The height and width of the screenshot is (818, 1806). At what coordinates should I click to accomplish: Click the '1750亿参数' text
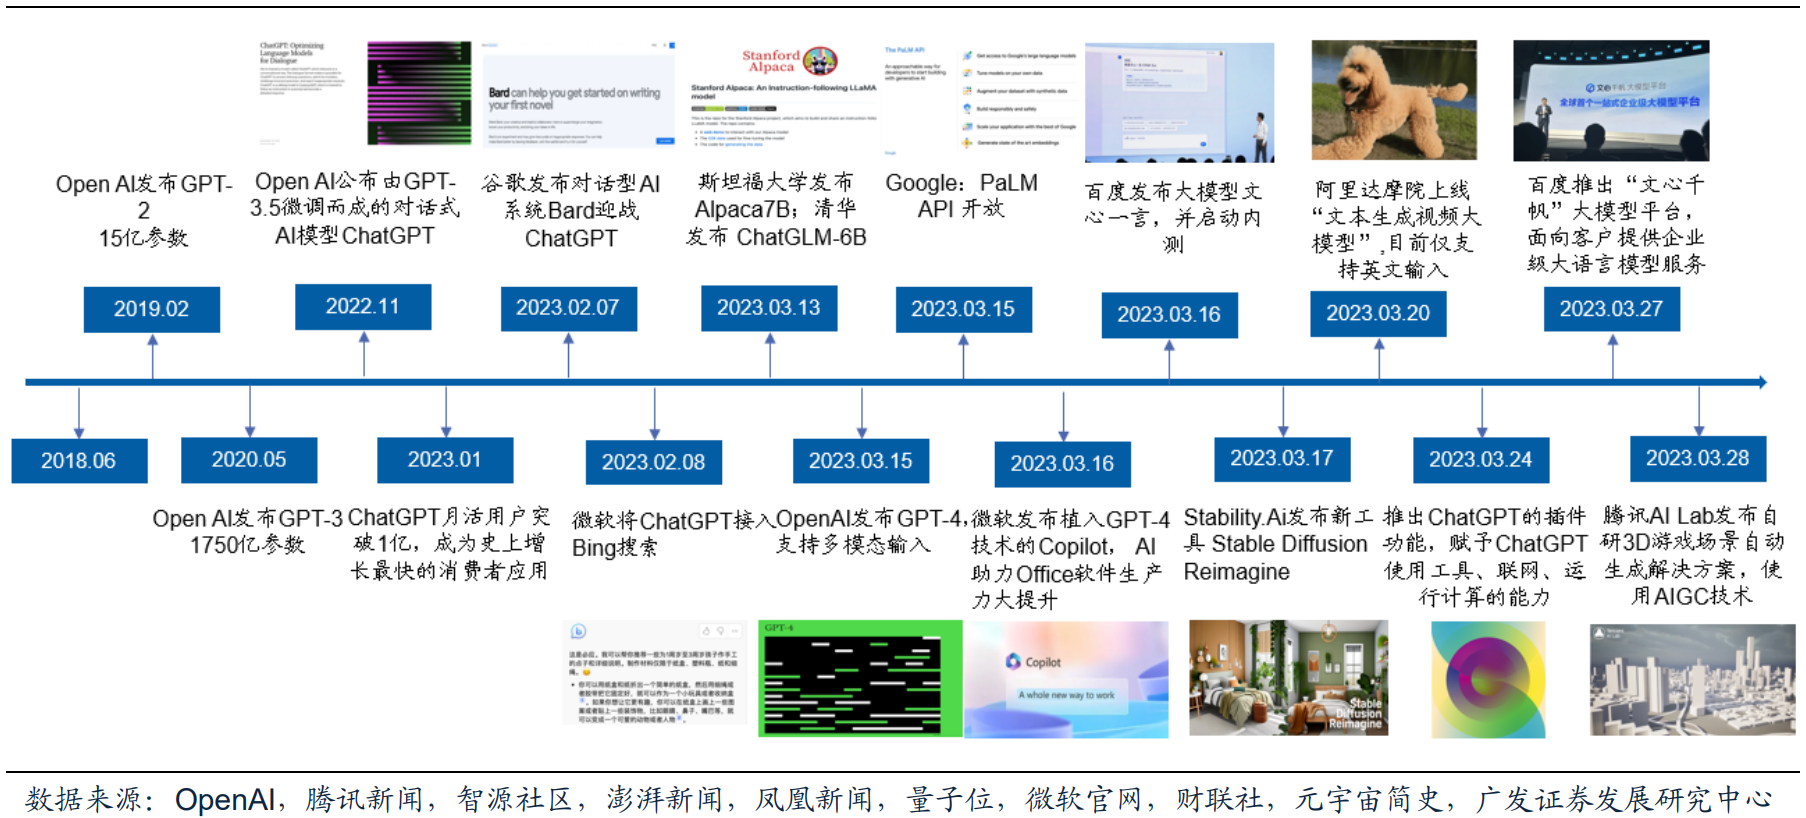pos(248,545)
